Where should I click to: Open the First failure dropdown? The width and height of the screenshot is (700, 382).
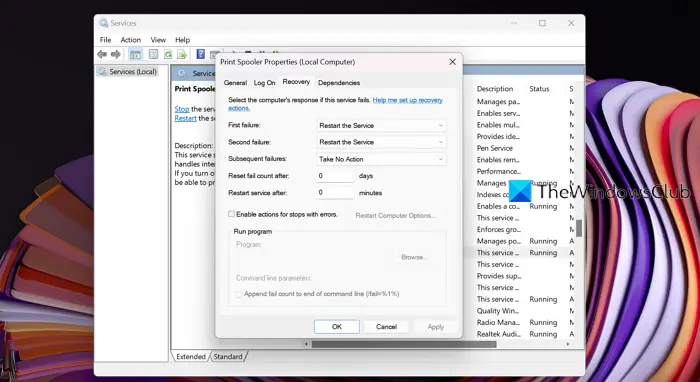tap(381, 125)
